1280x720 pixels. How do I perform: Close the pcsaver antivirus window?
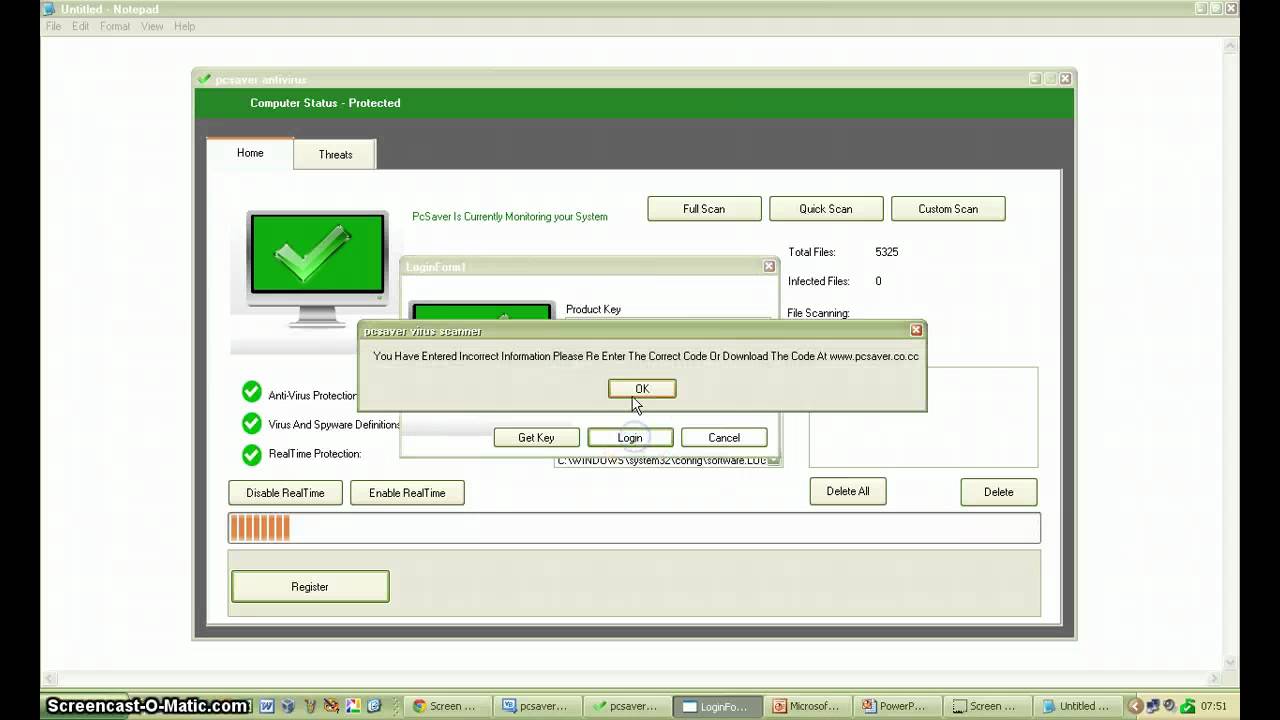pos(1066,78)
